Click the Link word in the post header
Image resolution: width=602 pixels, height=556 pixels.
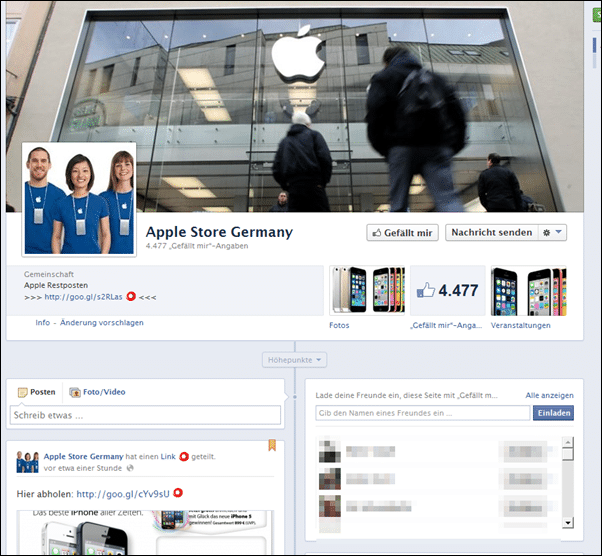[x=168, y=457]
